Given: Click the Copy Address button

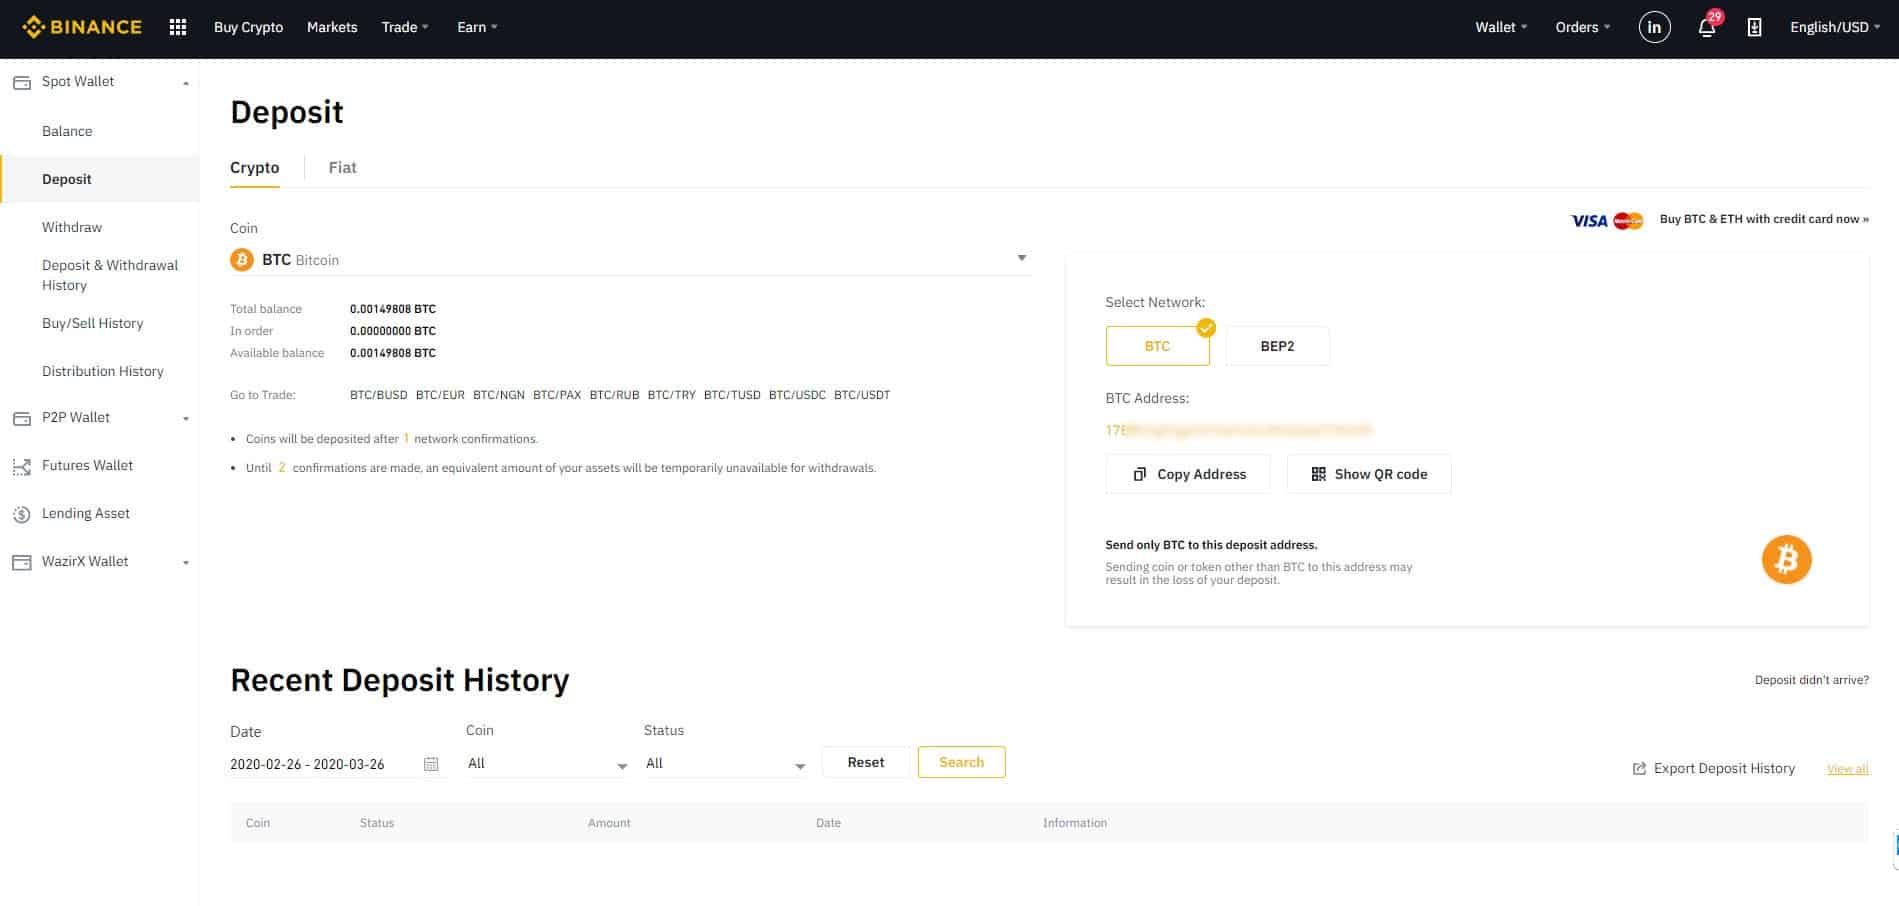Looking at the screenshot, I should click(x=1188, y=474).
